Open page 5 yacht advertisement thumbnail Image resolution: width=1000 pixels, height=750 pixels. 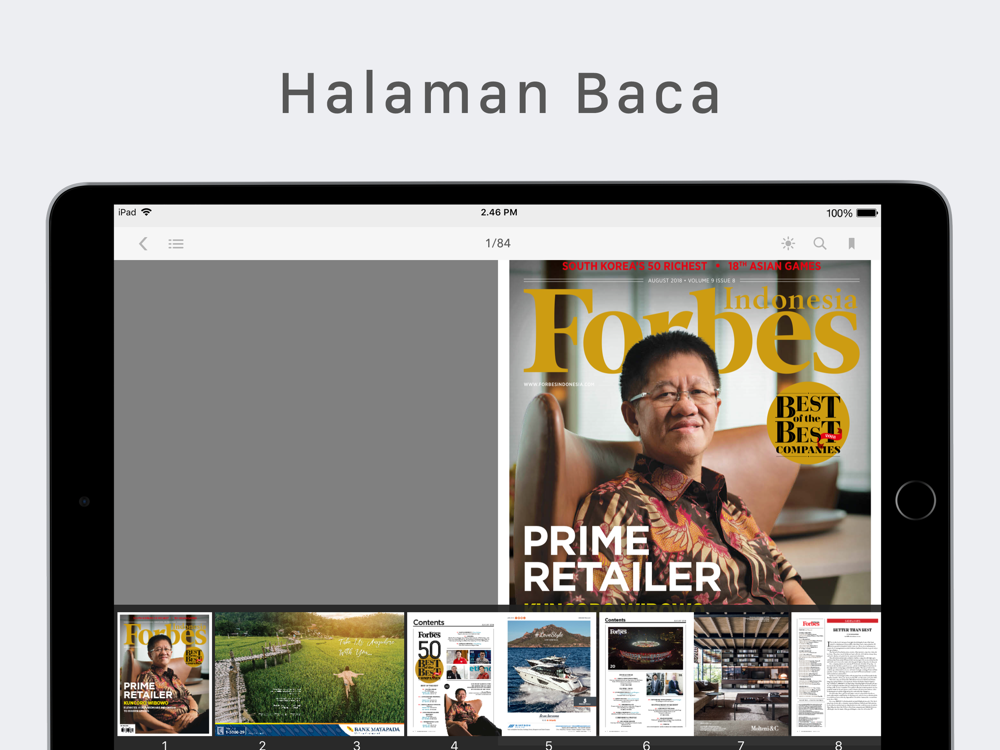point(549,675)
